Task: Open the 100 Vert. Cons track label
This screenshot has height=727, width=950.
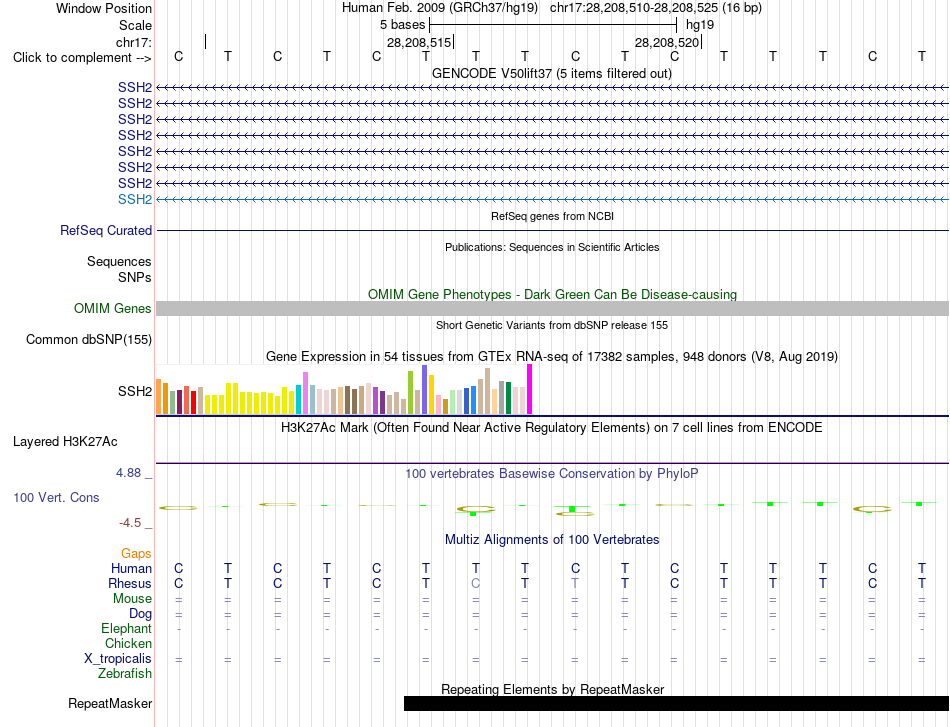Action: tap(56, 497)
